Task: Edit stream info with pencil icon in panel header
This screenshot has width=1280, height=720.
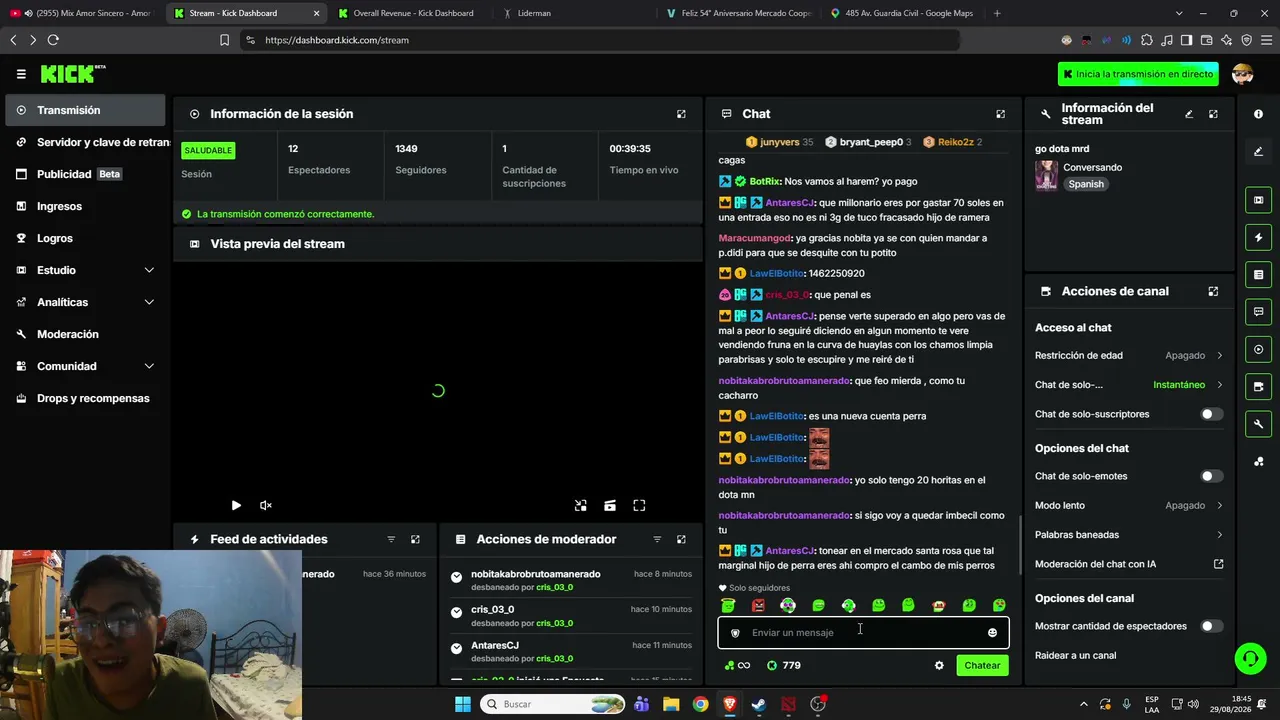Action: 1189,114
